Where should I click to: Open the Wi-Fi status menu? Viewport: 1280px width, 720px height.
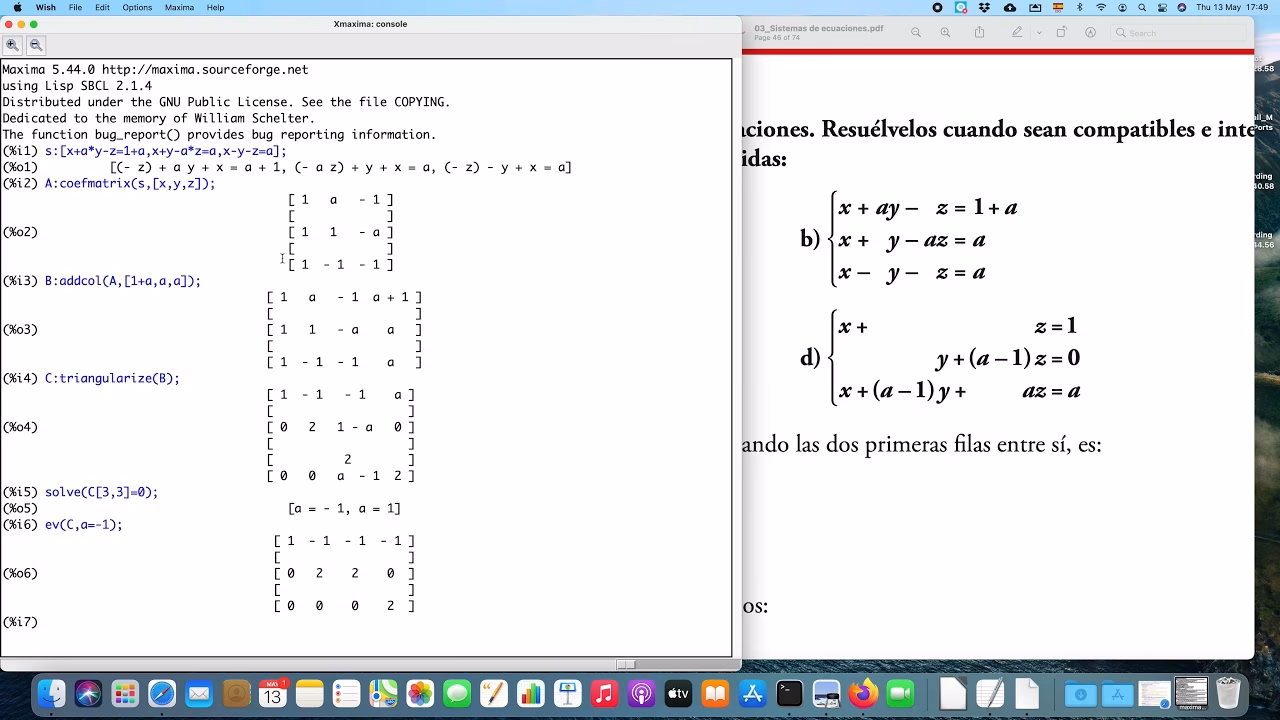click(x=1101, y=7)
